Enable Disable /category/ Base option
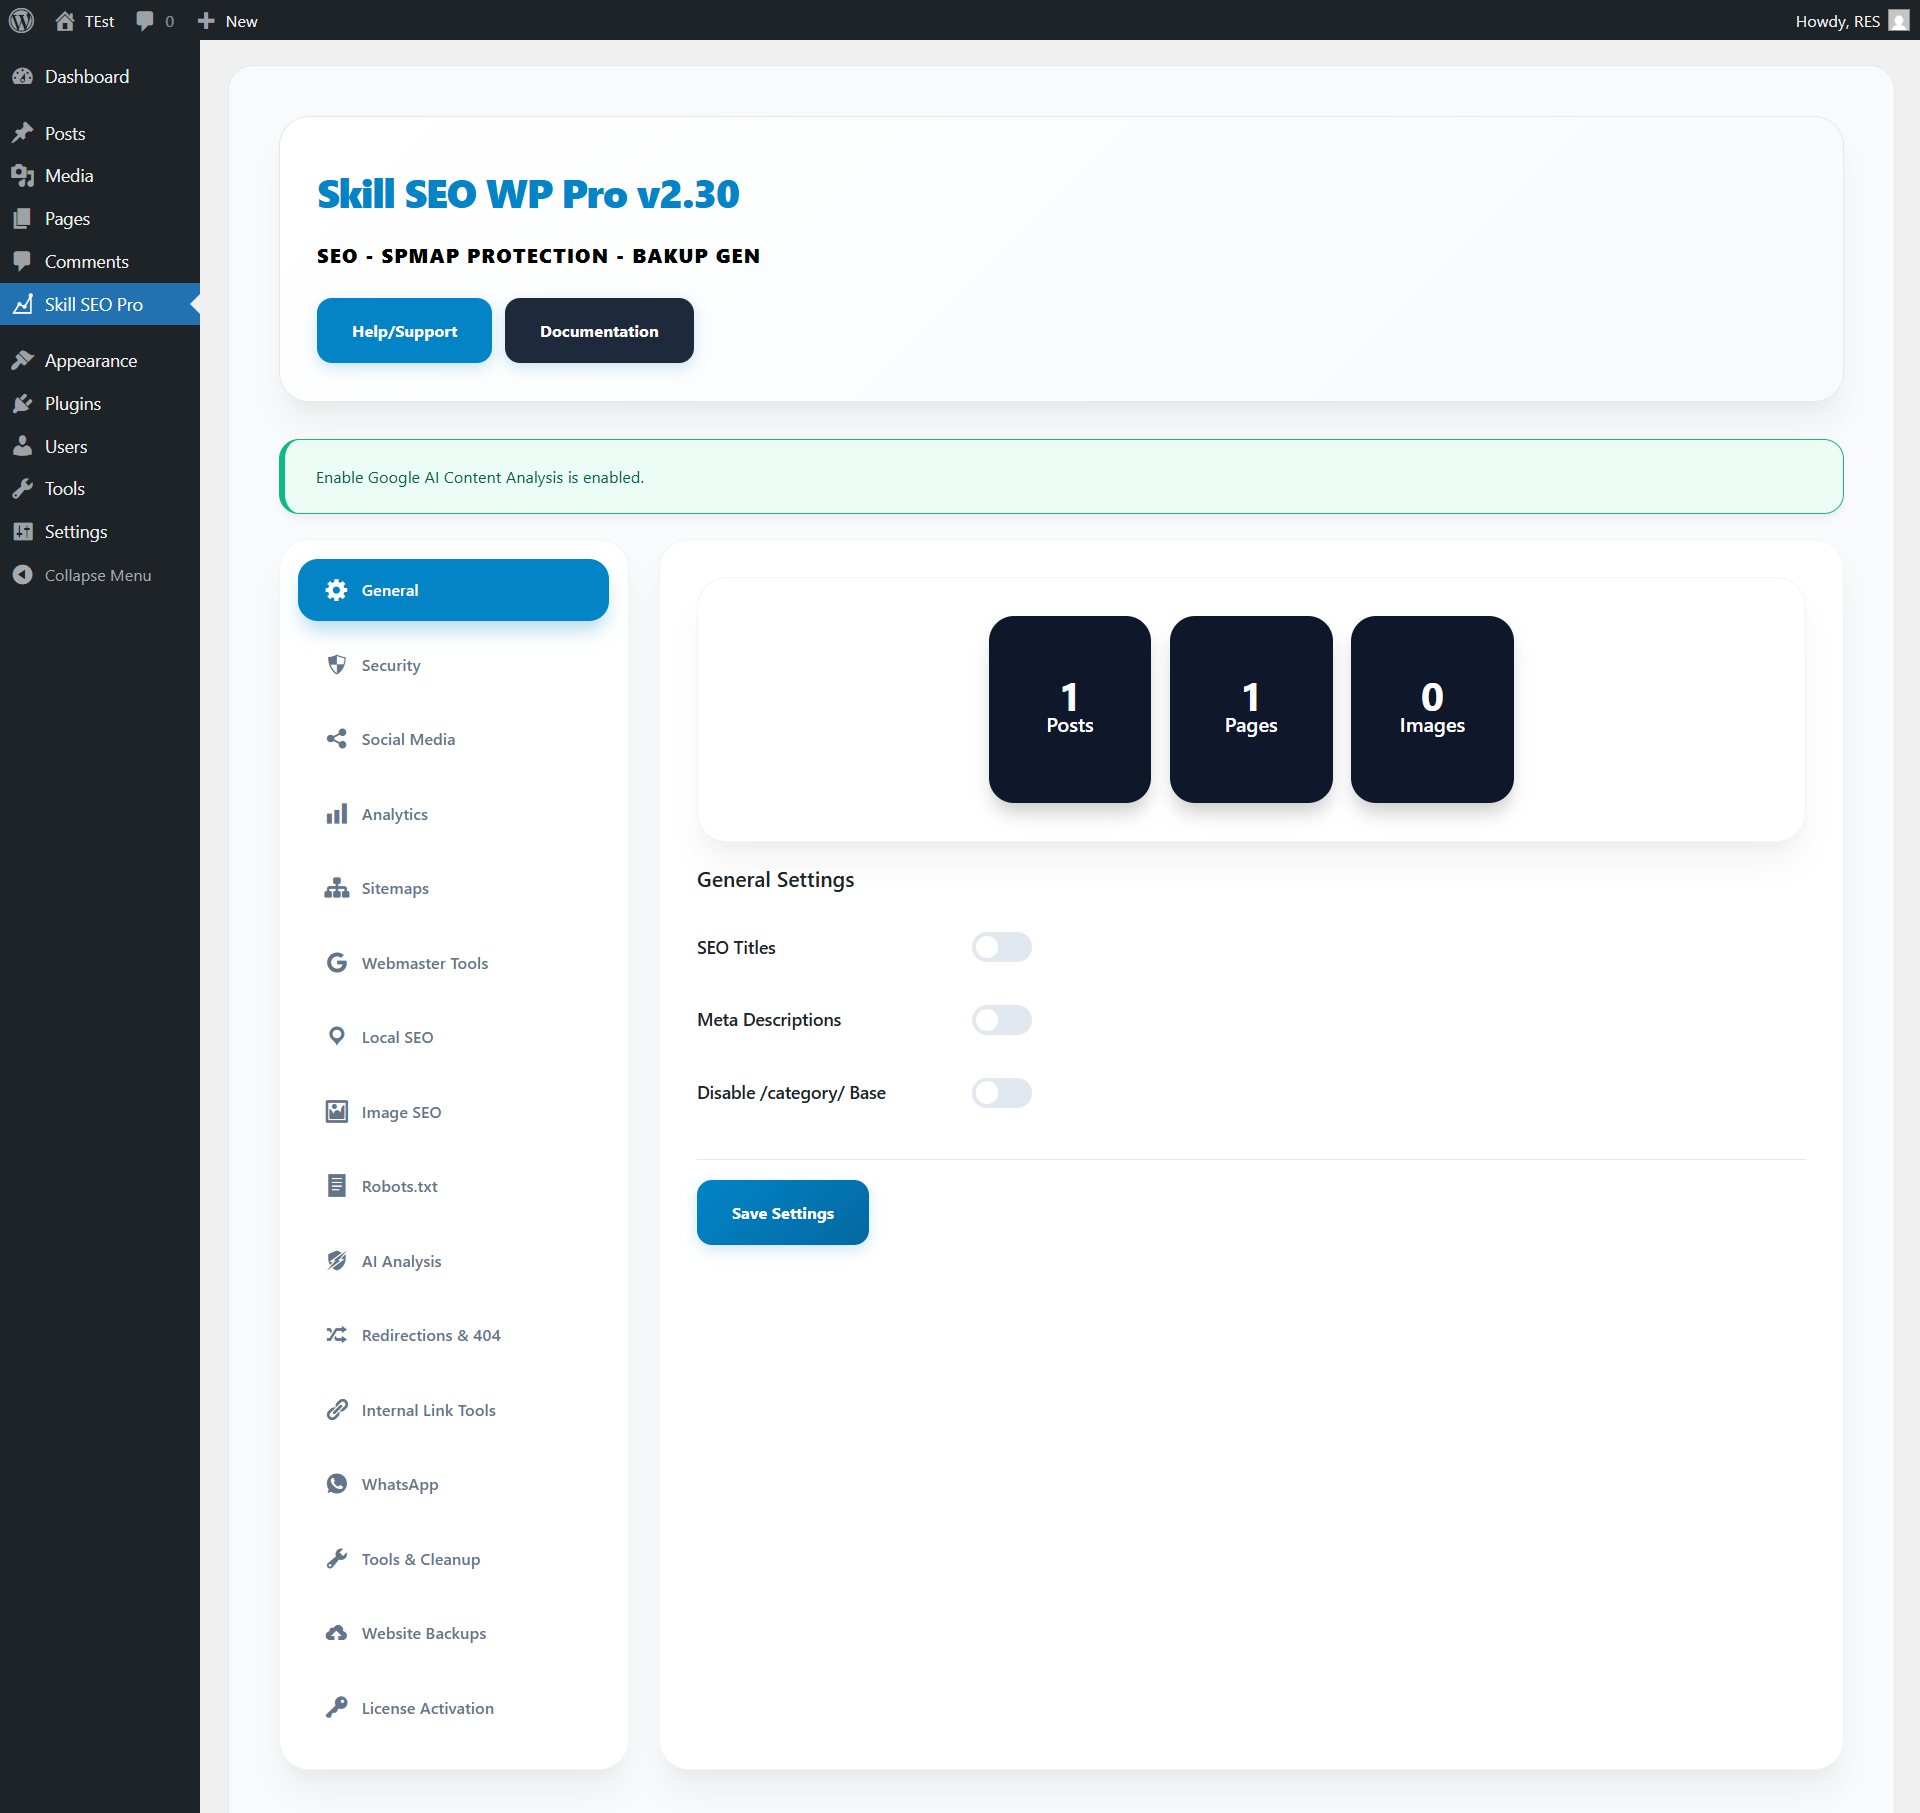This screenshot has height=1813, width=1920. click(x=1002, y=1093)
